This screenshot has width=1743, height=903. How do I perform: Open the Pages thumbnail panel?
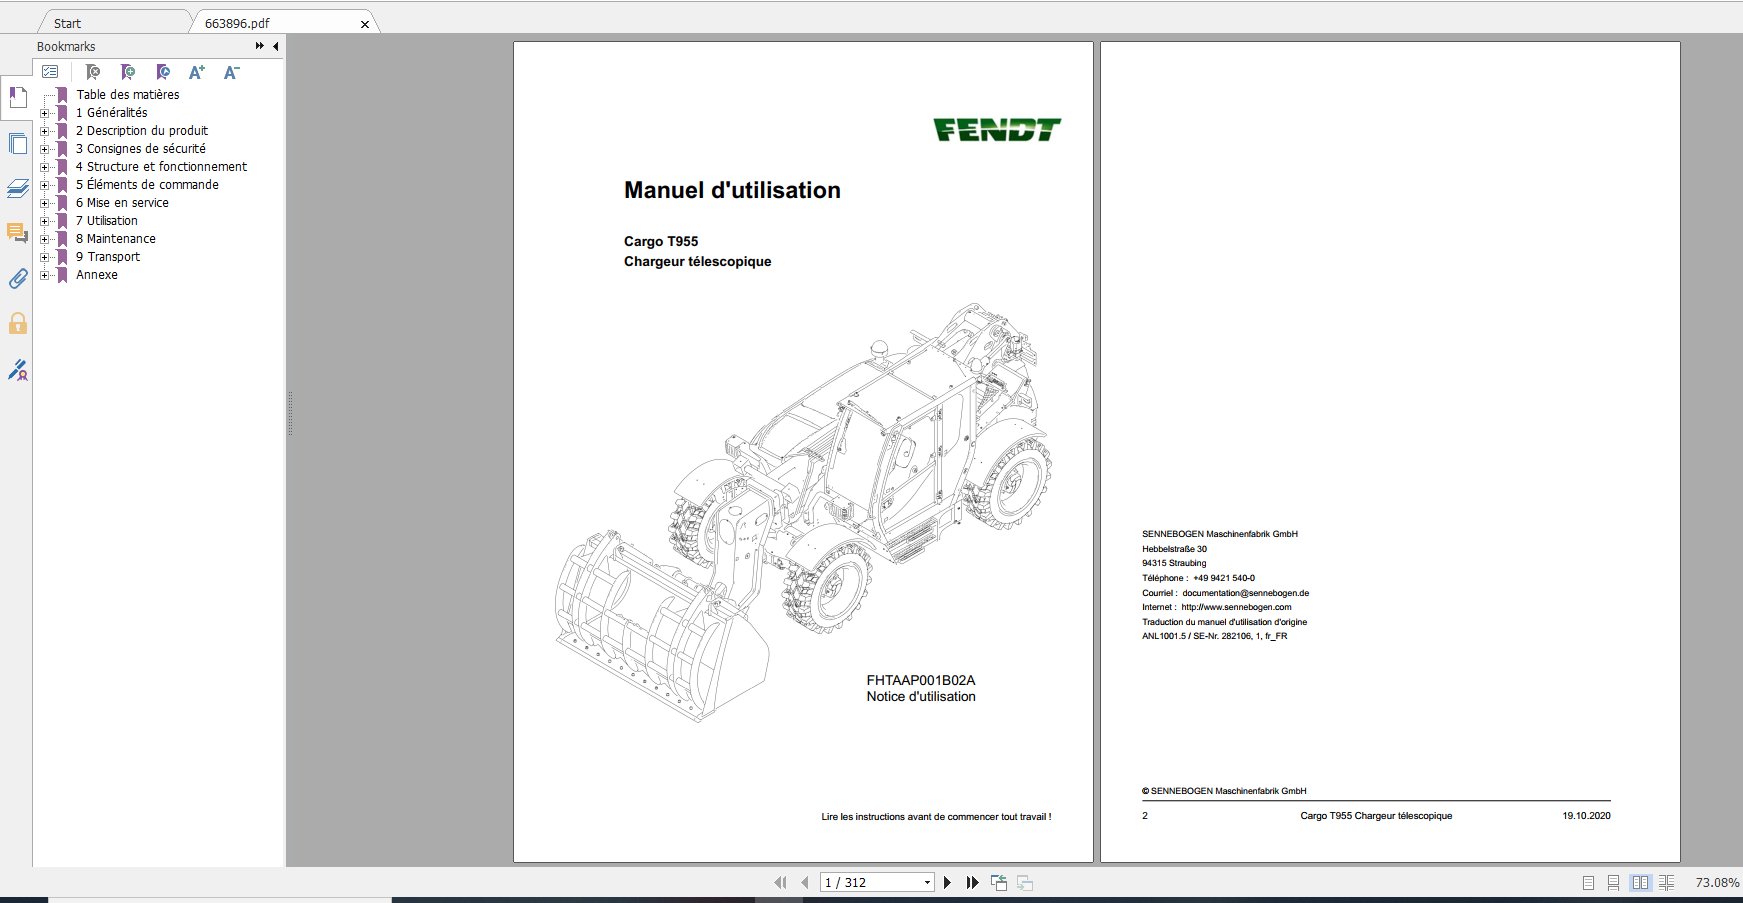tap(18, 143)
